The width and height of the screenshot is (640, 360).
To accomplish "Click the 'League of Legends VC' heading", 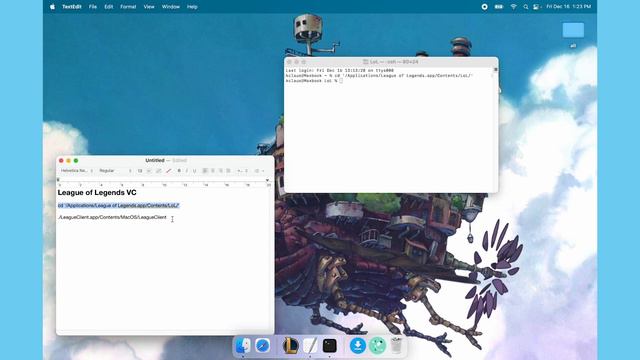I will click(x=97, y=192).
